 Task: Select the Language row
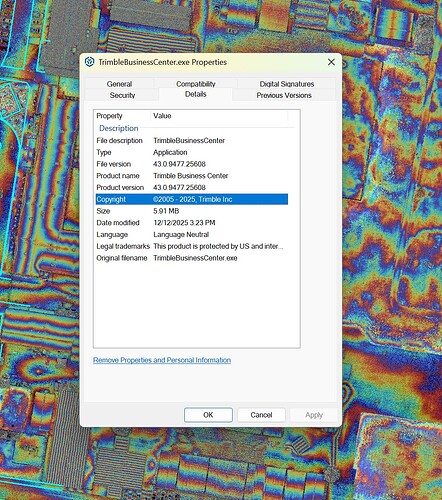click(x=192, y=235)
